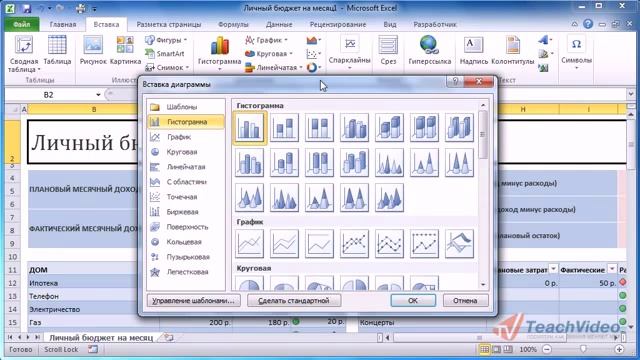Click the Срез slicer icon

point(388,50)
